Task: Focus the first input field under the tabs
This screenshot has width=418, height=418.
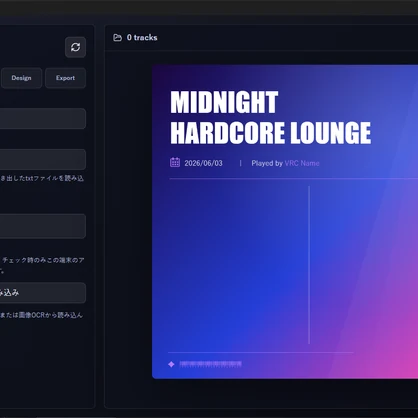Action: tap(43, 118)
